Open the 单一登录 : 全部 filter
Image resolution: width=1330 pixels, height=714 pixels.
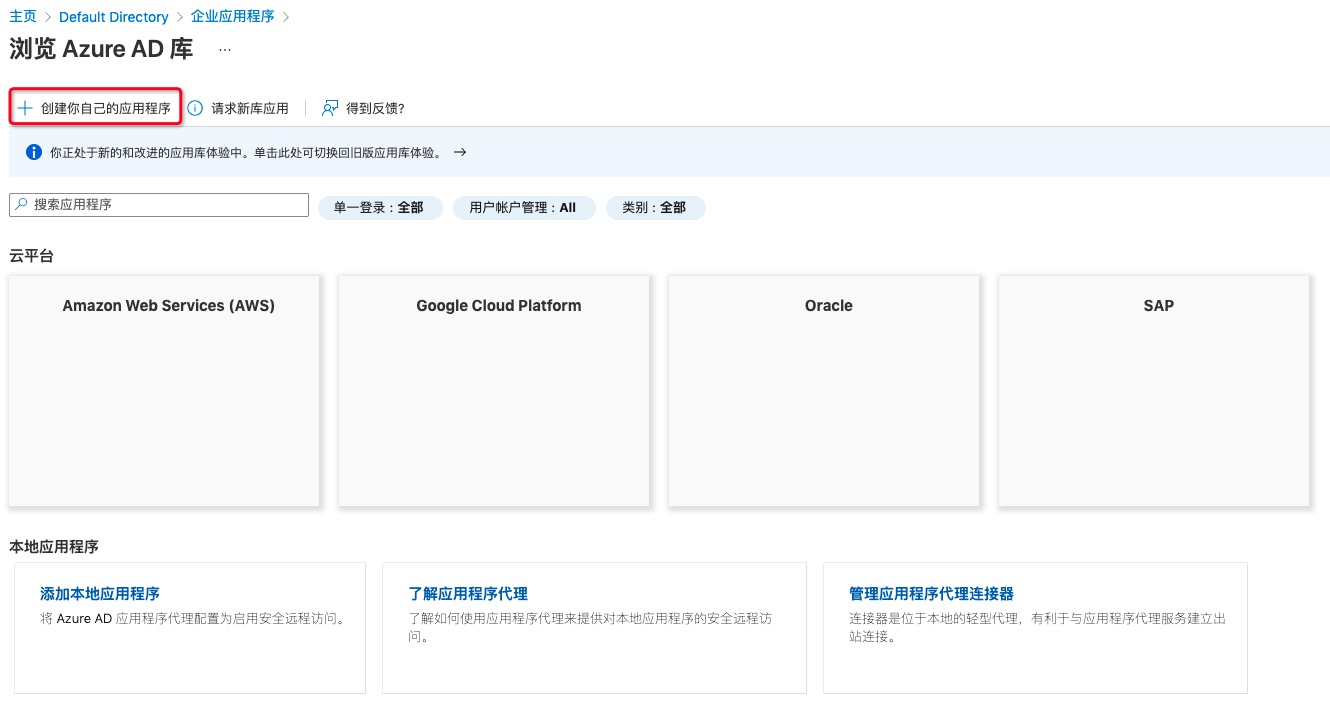pyautogui.click(x=379, y=208)
